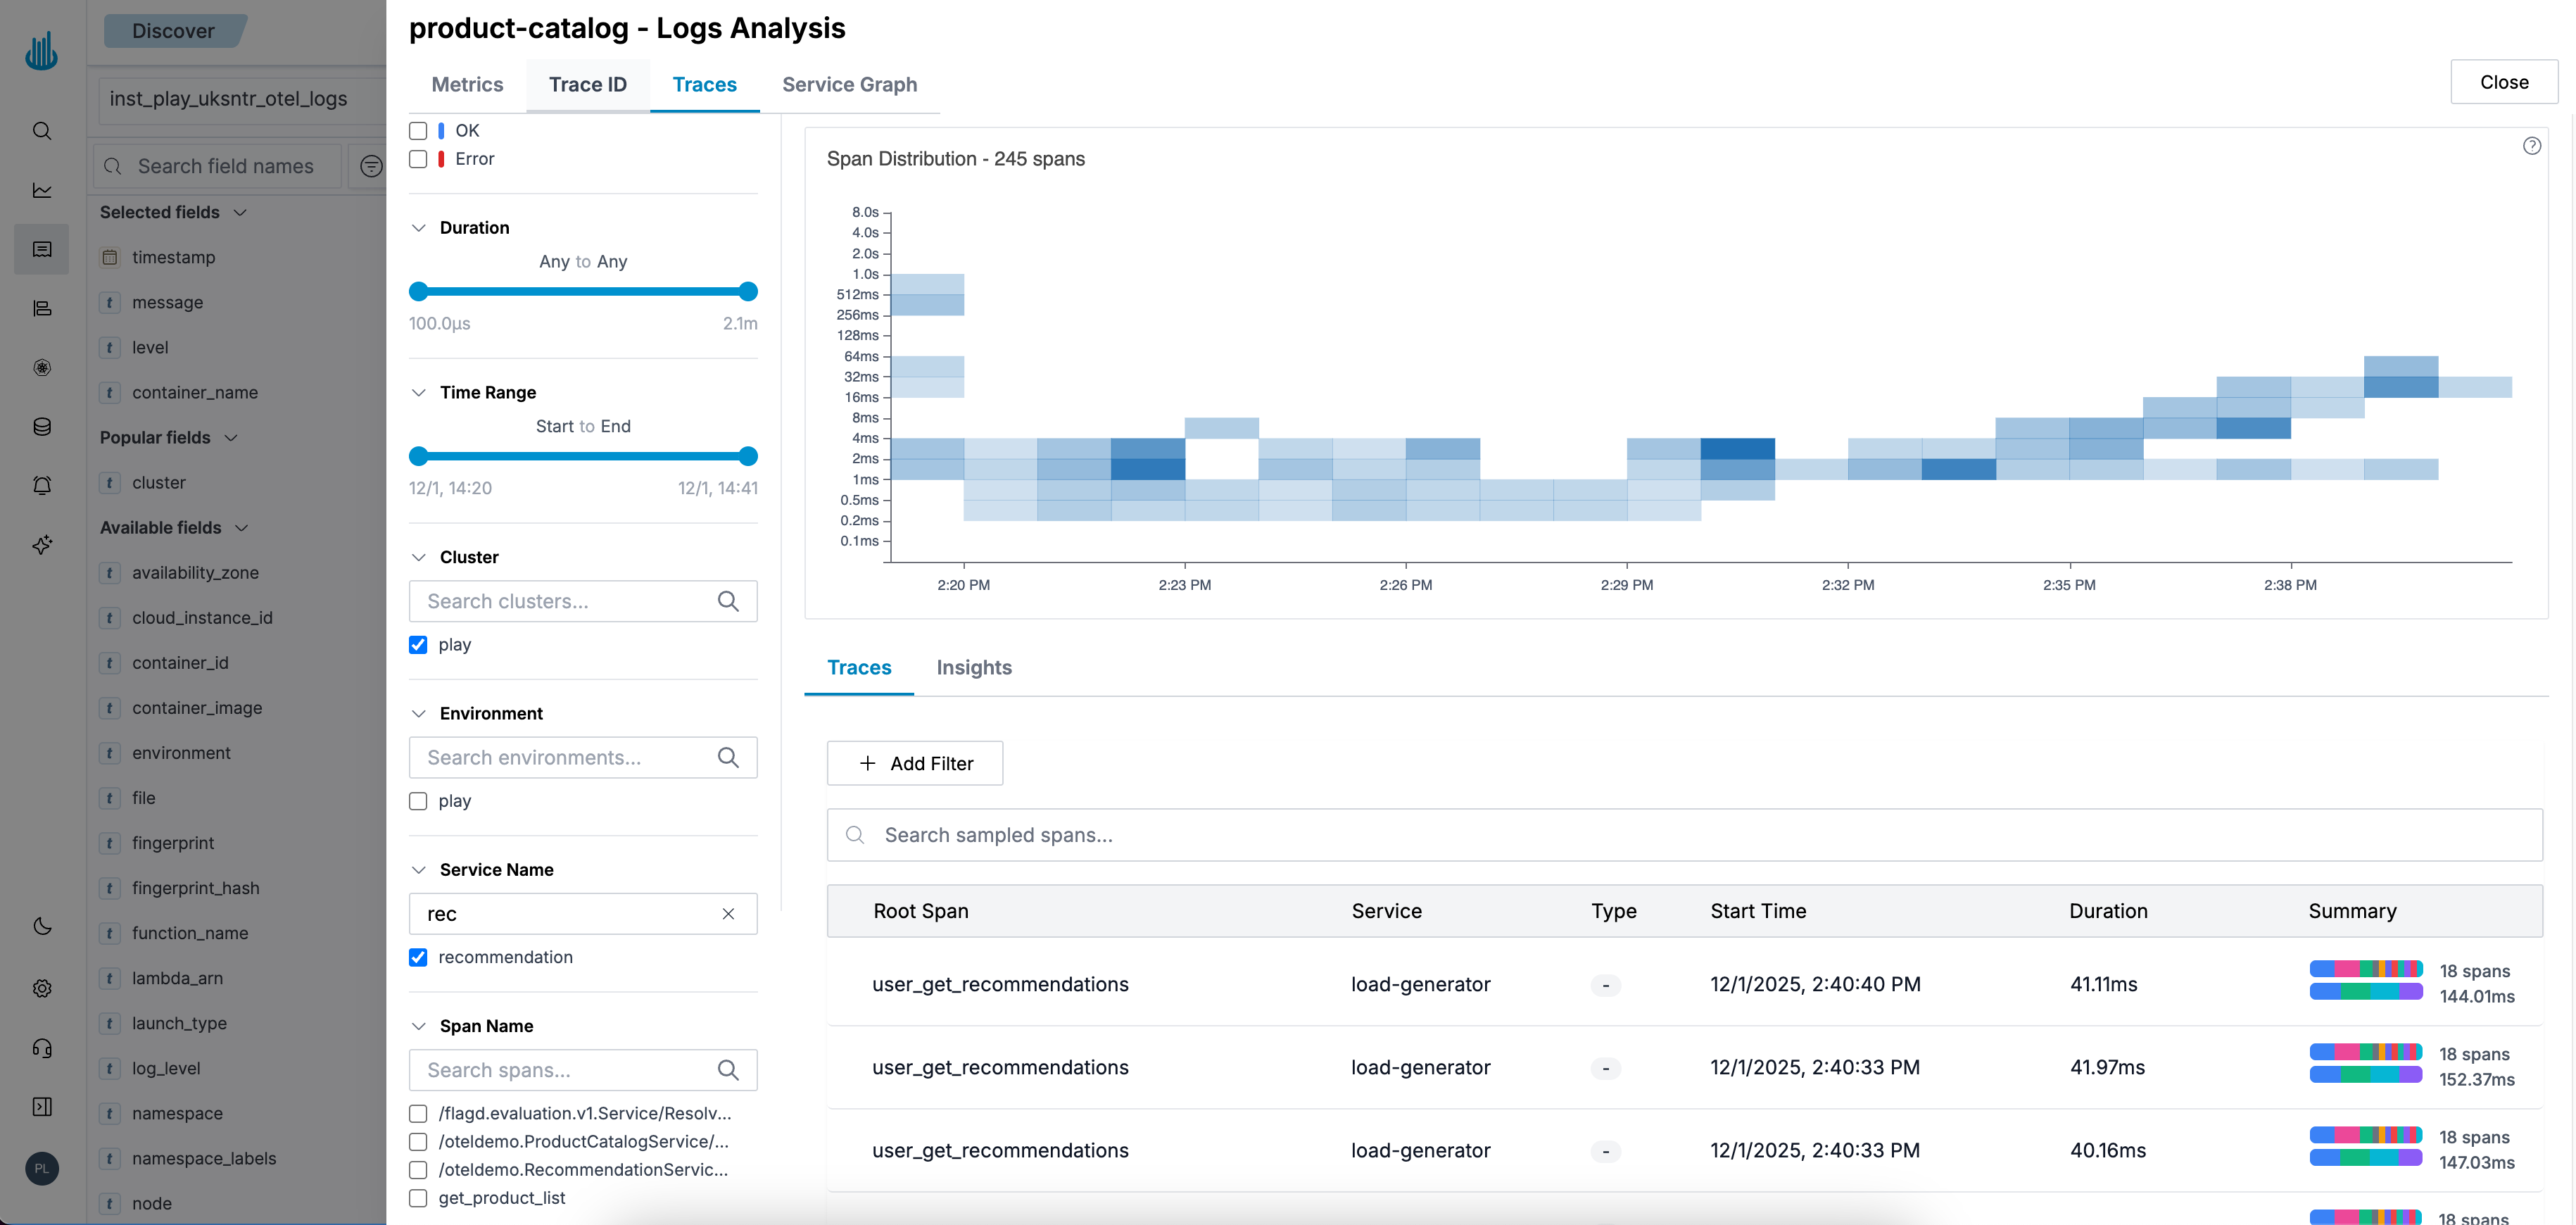Viewport: 2576px width, 1225px height.
Task: Check the get_product_list span checkbox
Action: click(x=418, y=1198)
